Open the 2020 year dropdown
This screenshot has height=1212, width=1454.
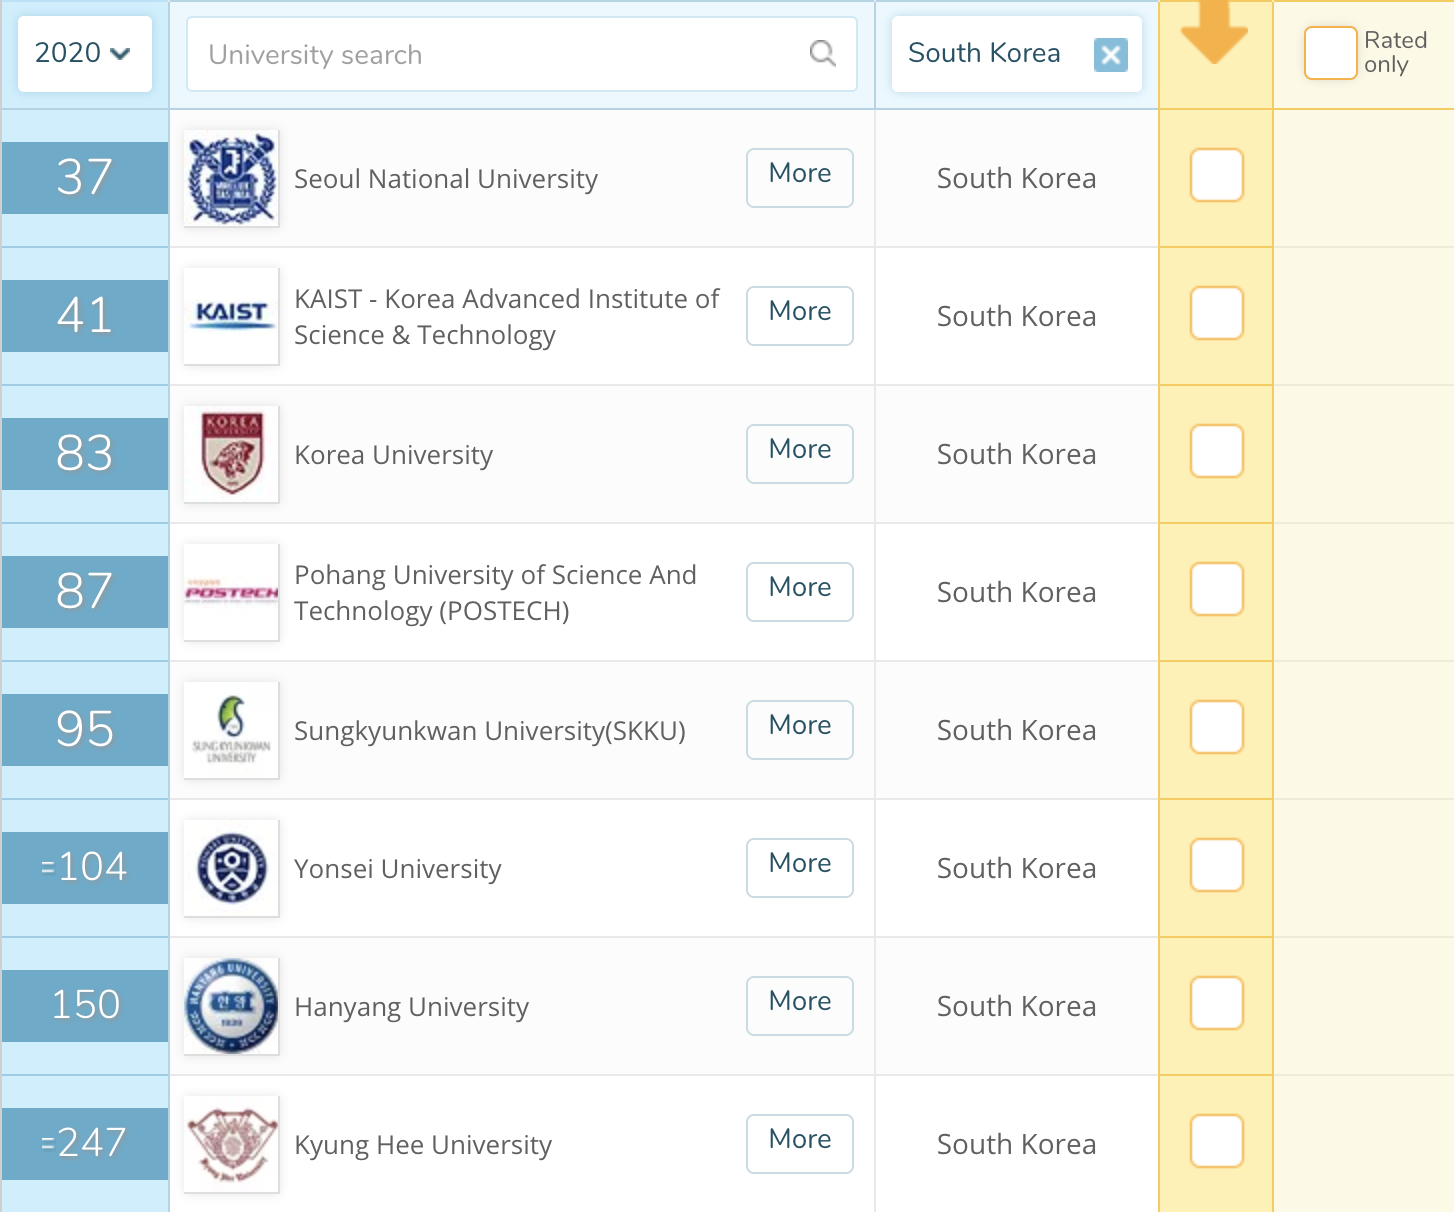[x=85, y=53]
